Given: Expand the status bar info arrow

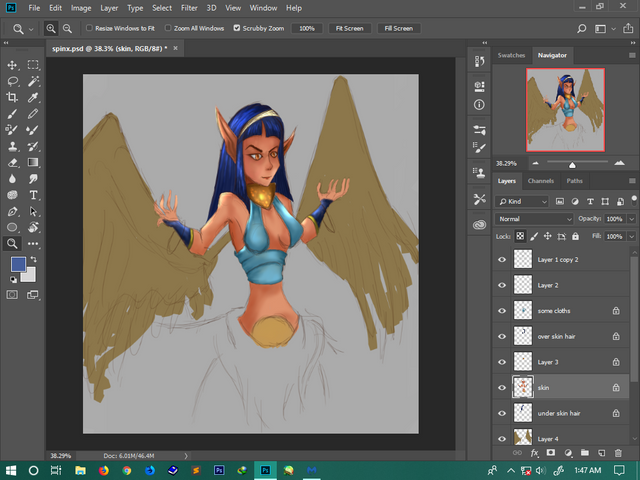Looking at the screenshot, I should coord(186,456).
